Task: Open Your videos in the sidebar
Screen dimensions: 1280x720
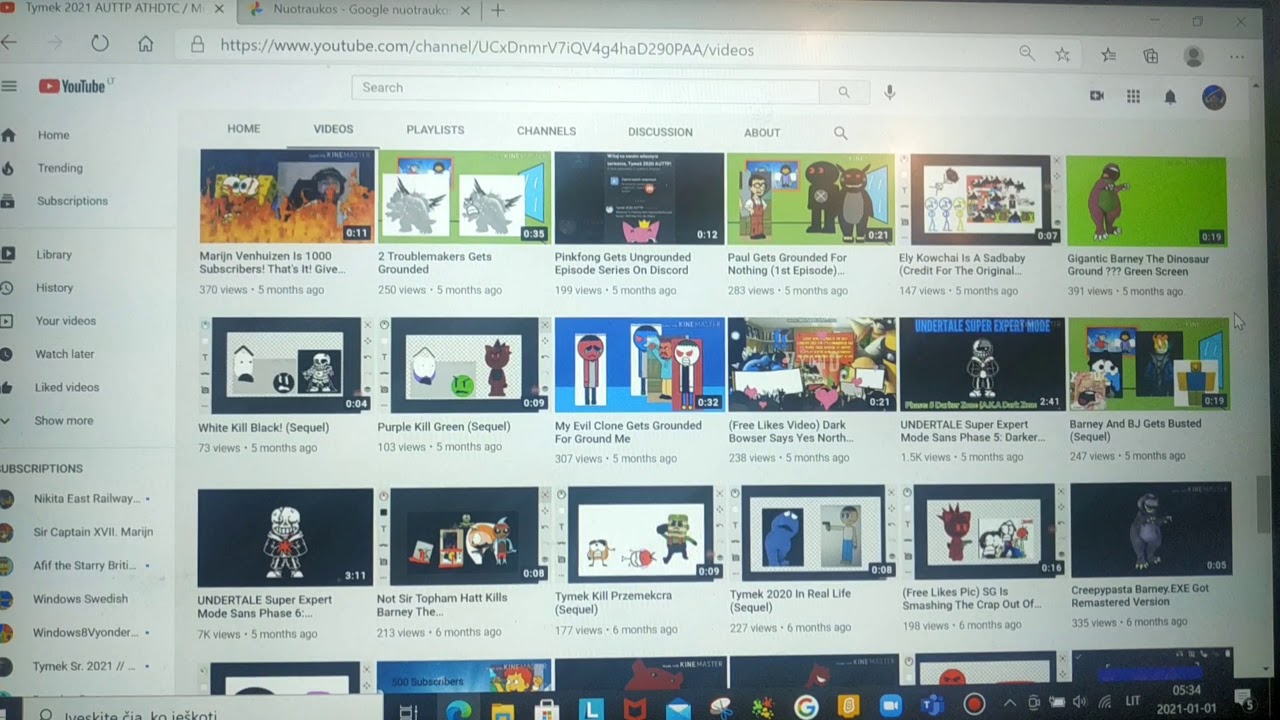Action: pyautogui.click(x=66, y=321)
